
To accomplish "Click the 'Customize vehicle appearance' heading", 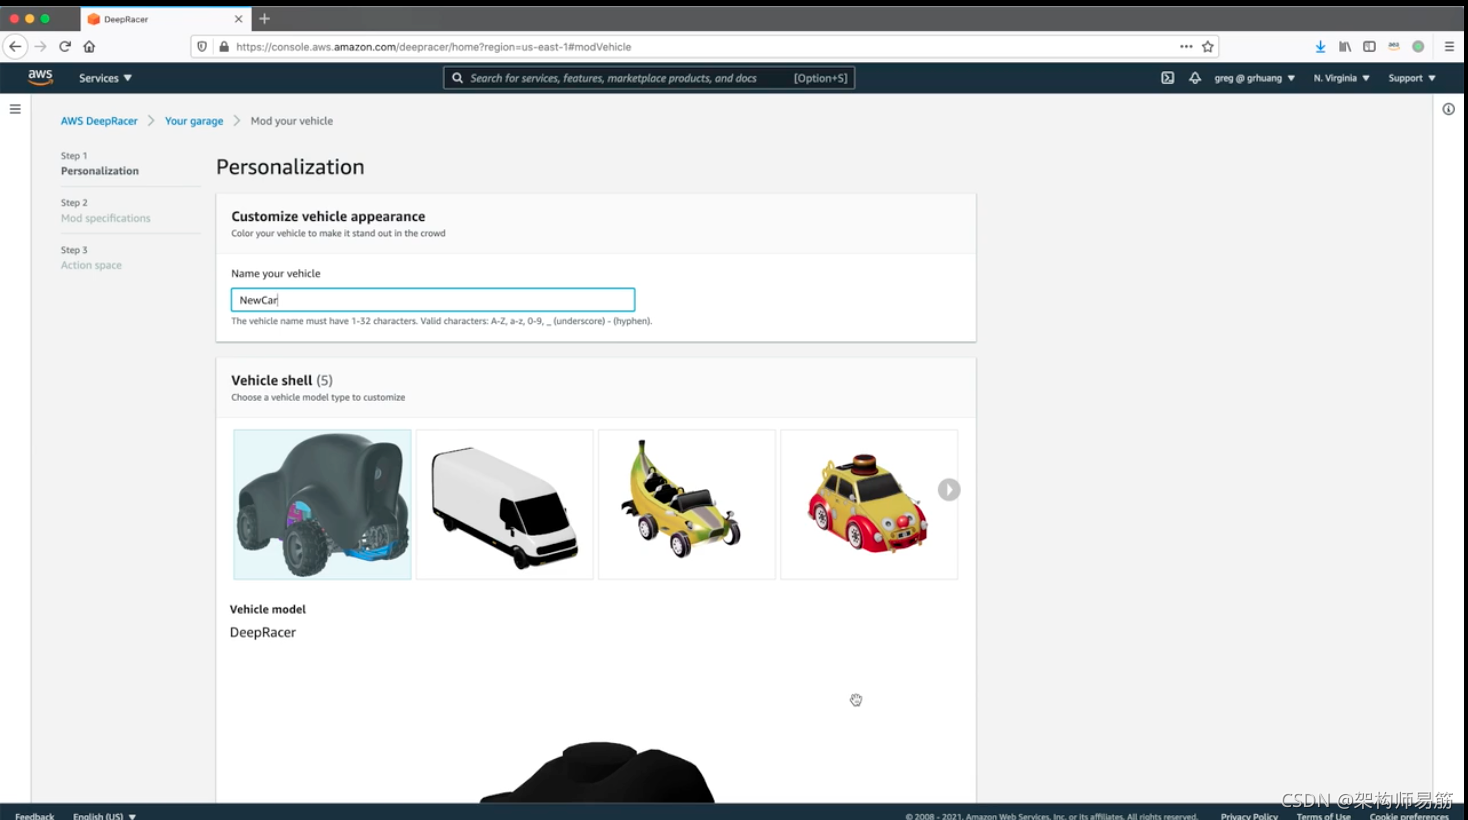I will tap(328, 216).
